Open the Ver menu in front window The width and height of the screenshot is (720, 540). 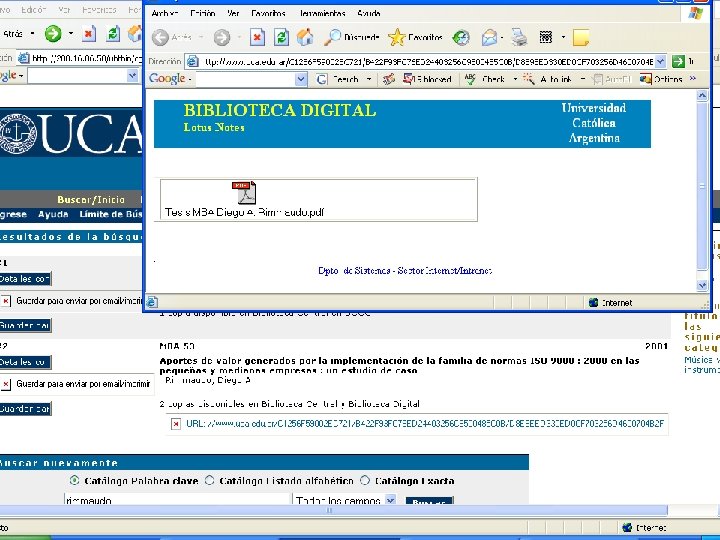[233, 13]
